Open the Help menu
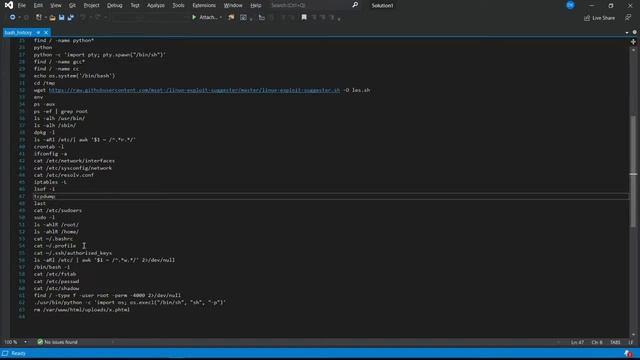 point(256,5)
